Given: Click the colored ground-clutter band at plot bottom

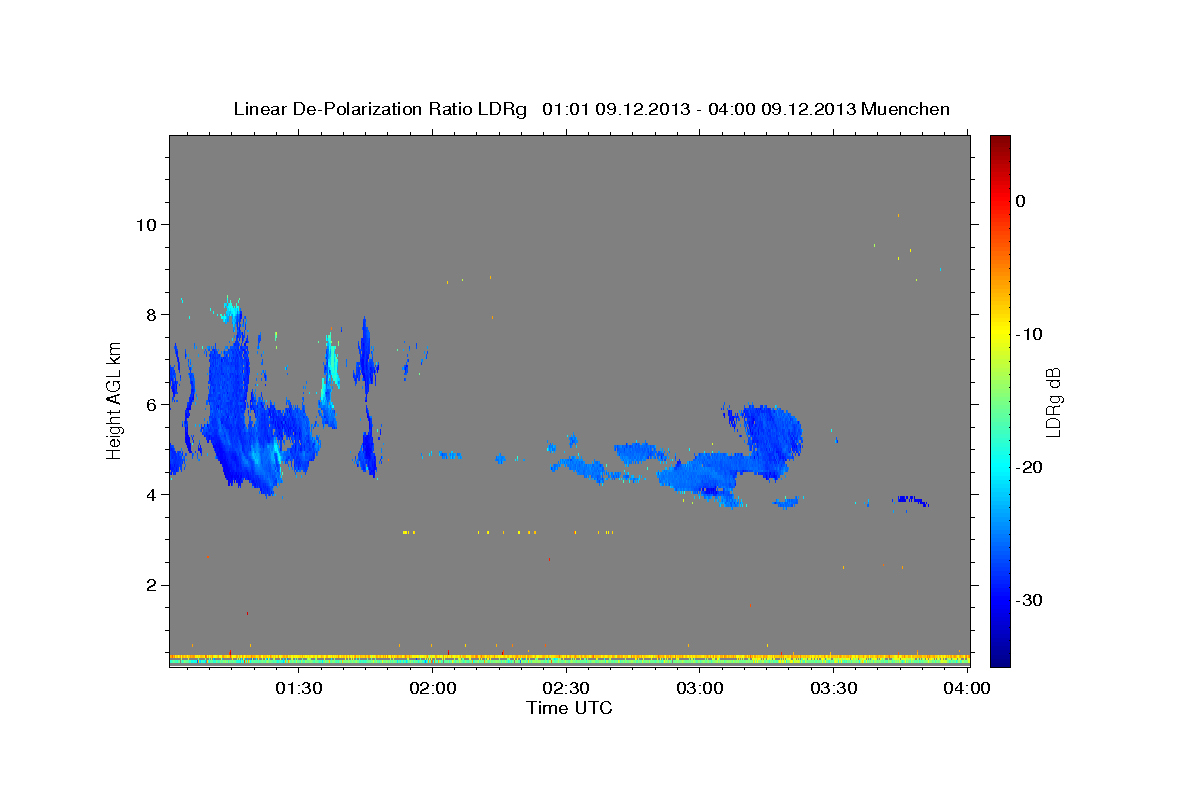Looking at the screenshot, I should pyautogui.click(x=569, y=660).
